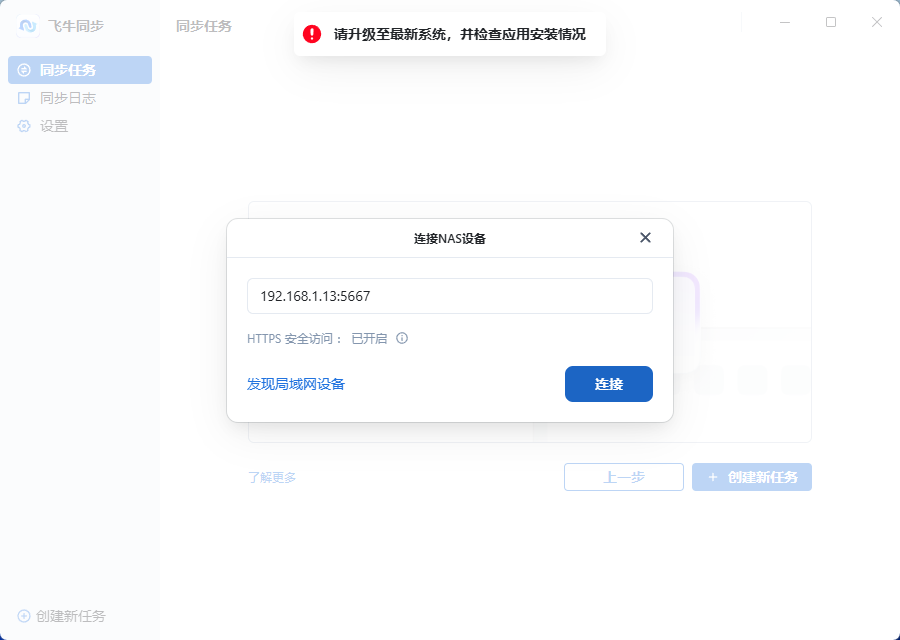The height and width of the screenshot is (640, 900).
Task: Maximize the 飞牛同步 window
Action: (831, 22)
